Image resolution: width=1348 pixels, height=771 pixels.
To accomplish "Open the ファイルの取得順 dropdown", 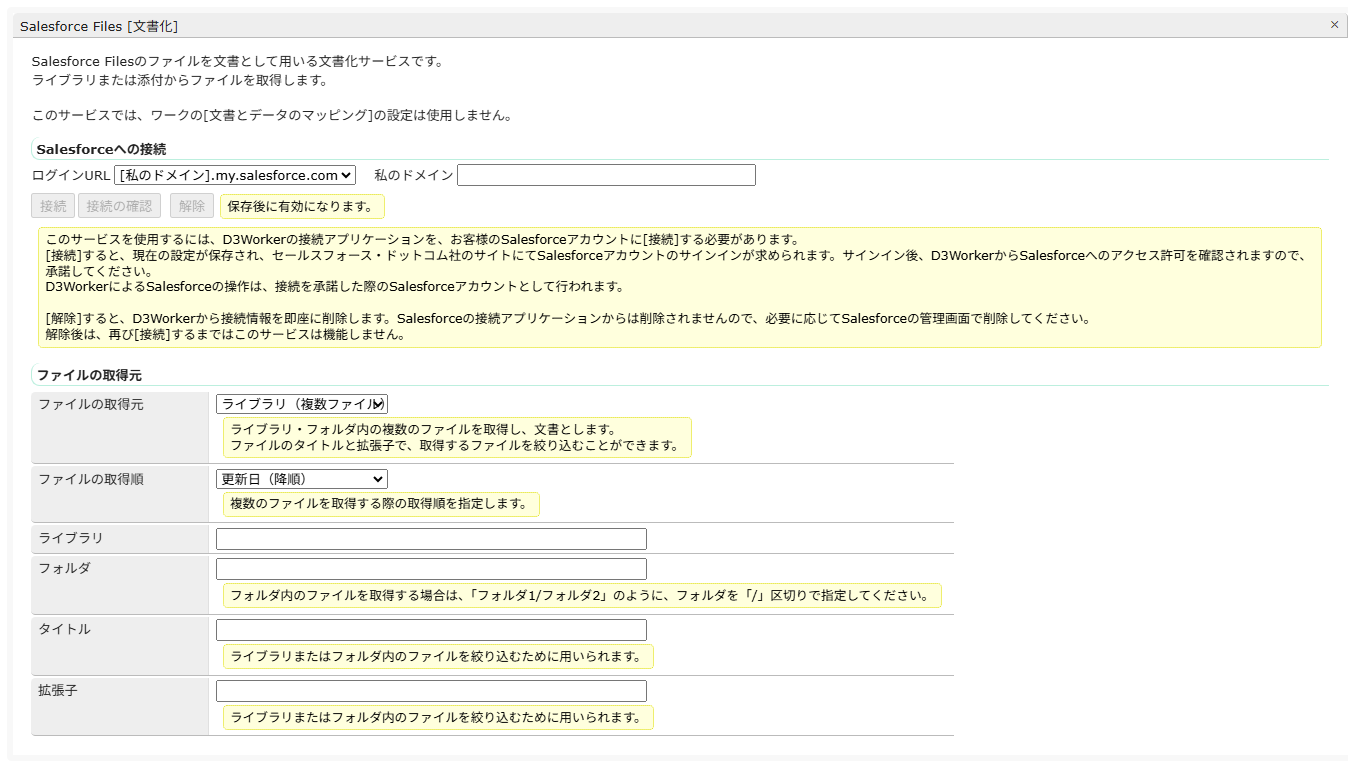I will (302, 480).
